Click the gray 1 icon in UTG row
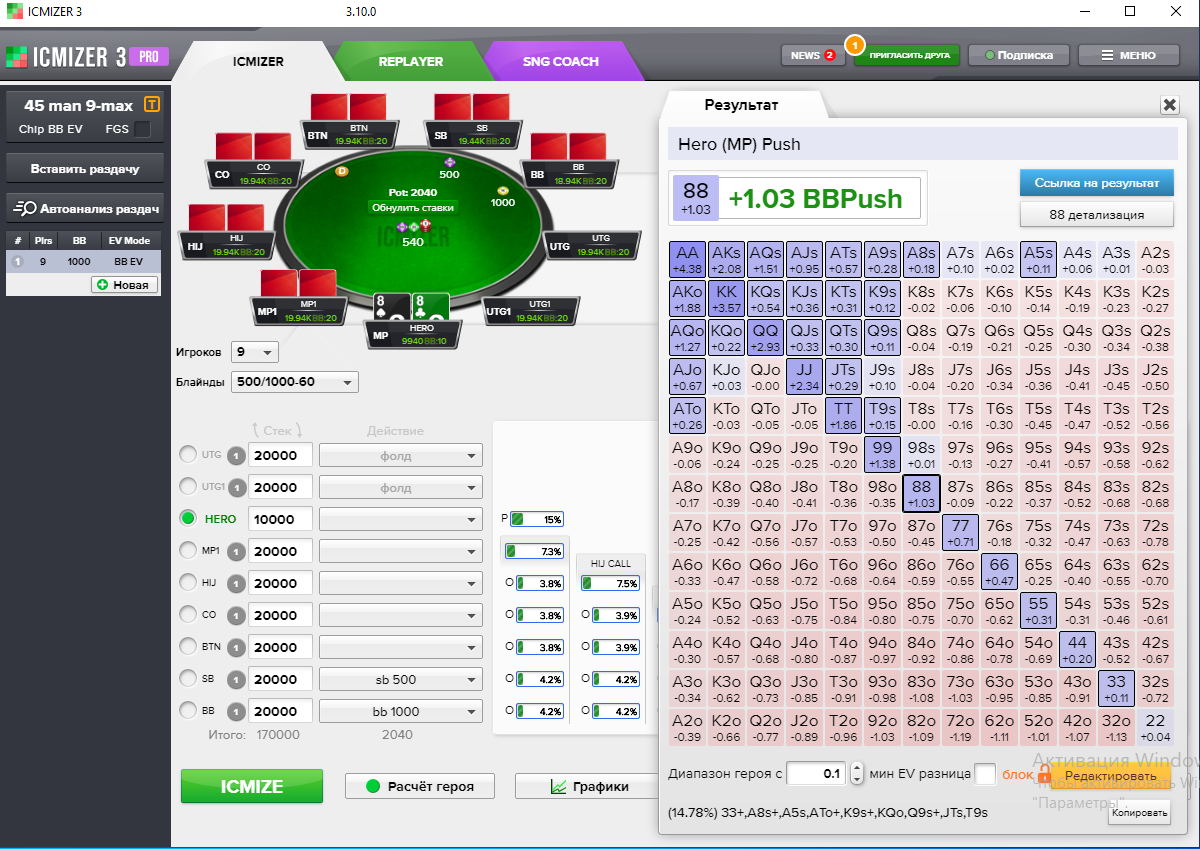 pos(236,455)
